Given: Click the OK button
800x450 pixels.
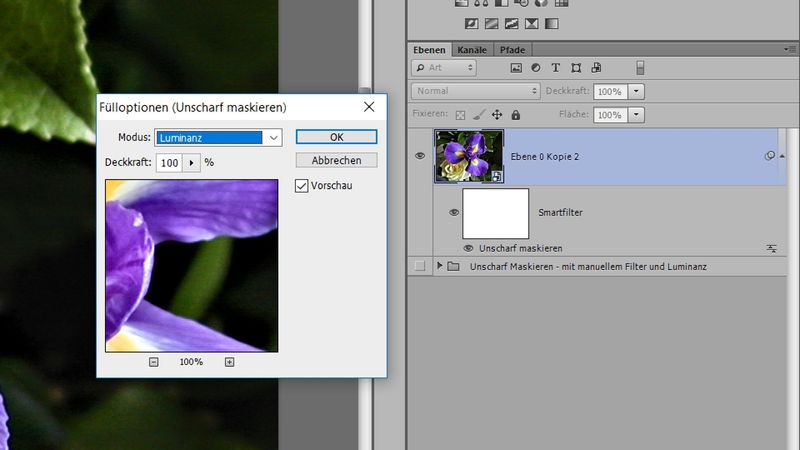Looking at the screenshot, I should [336, 137].
